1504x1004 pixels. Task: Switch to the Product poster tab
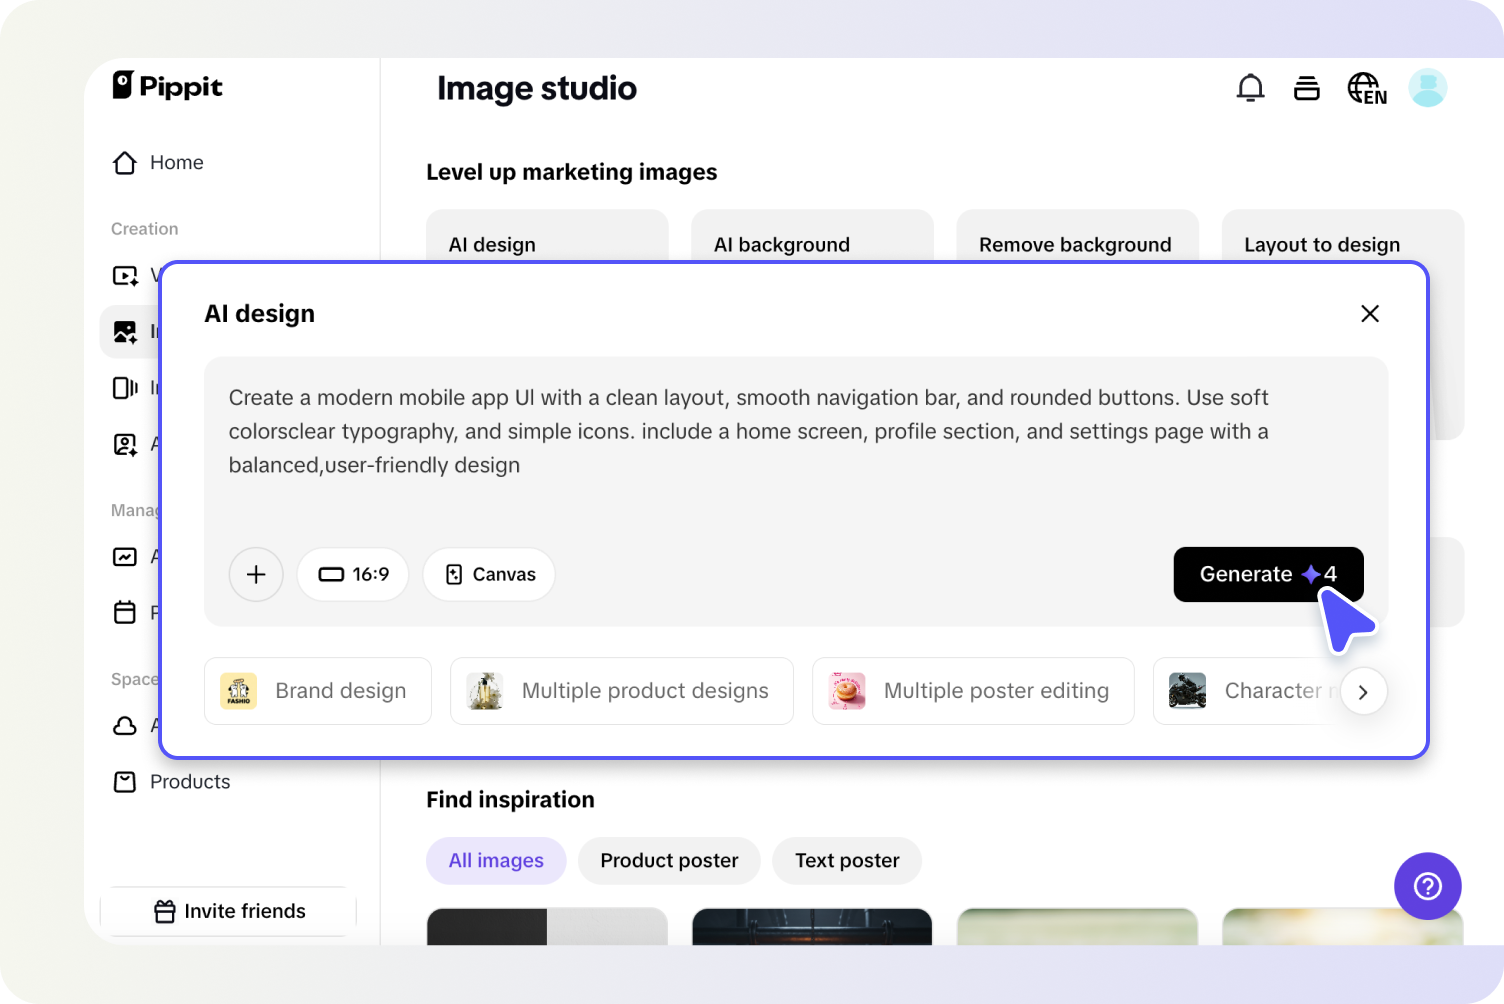668,860
